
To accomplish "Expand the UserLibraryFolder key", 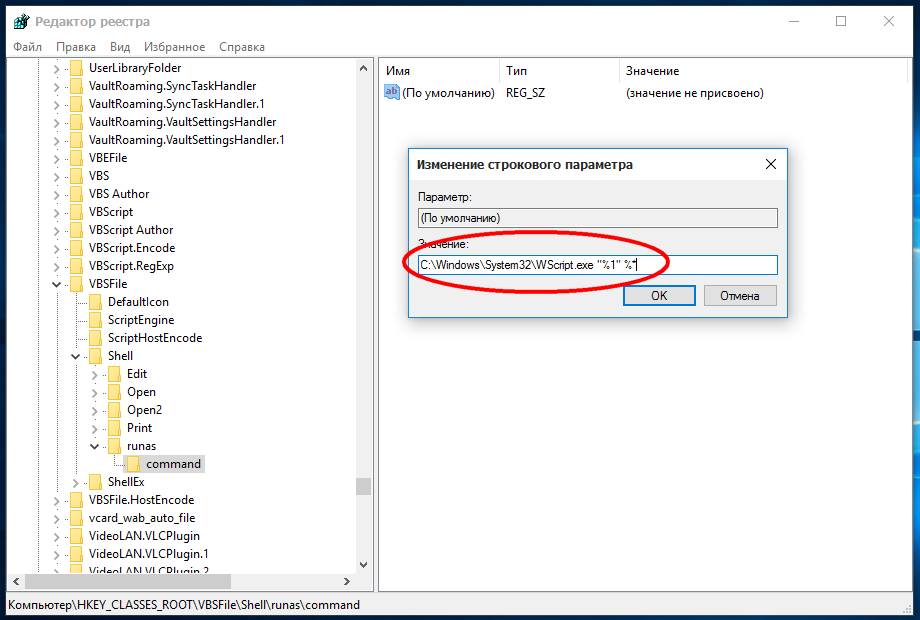I will point(56,69).
